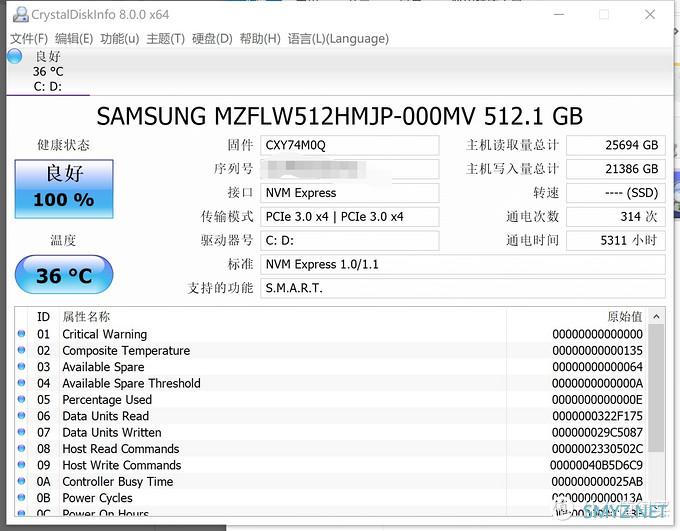Click rotation rate value ---- (SSD)
The image size is (680, 531).
616,193
